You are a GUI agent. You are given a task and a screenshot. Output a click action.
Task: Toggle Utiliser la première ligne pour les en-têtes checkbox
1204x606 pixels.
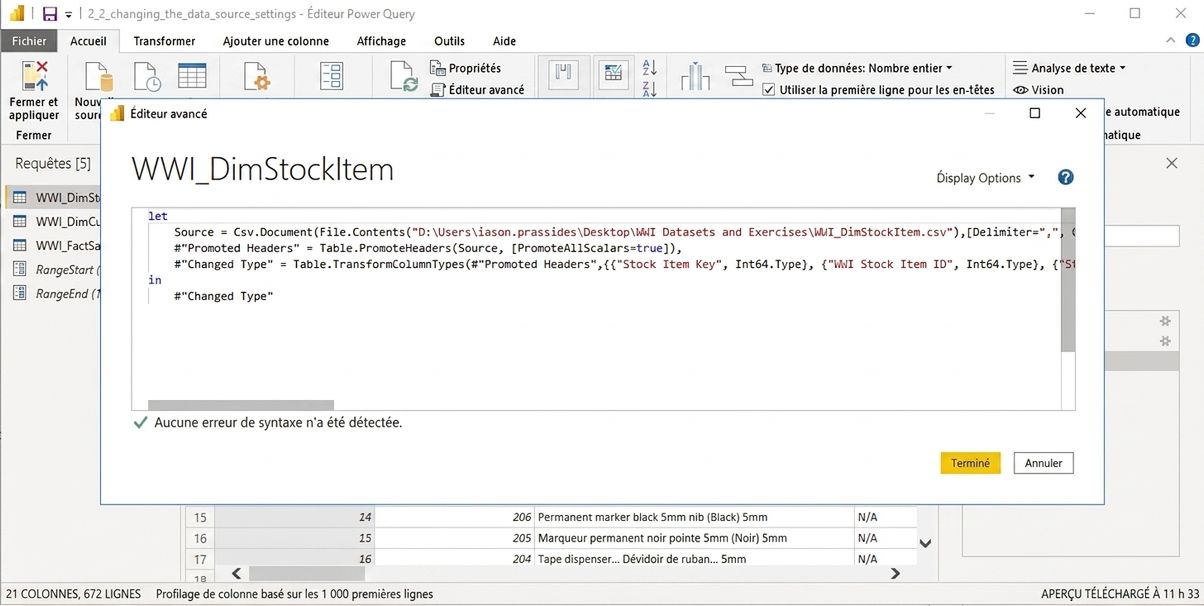click(x=768, y=90)
